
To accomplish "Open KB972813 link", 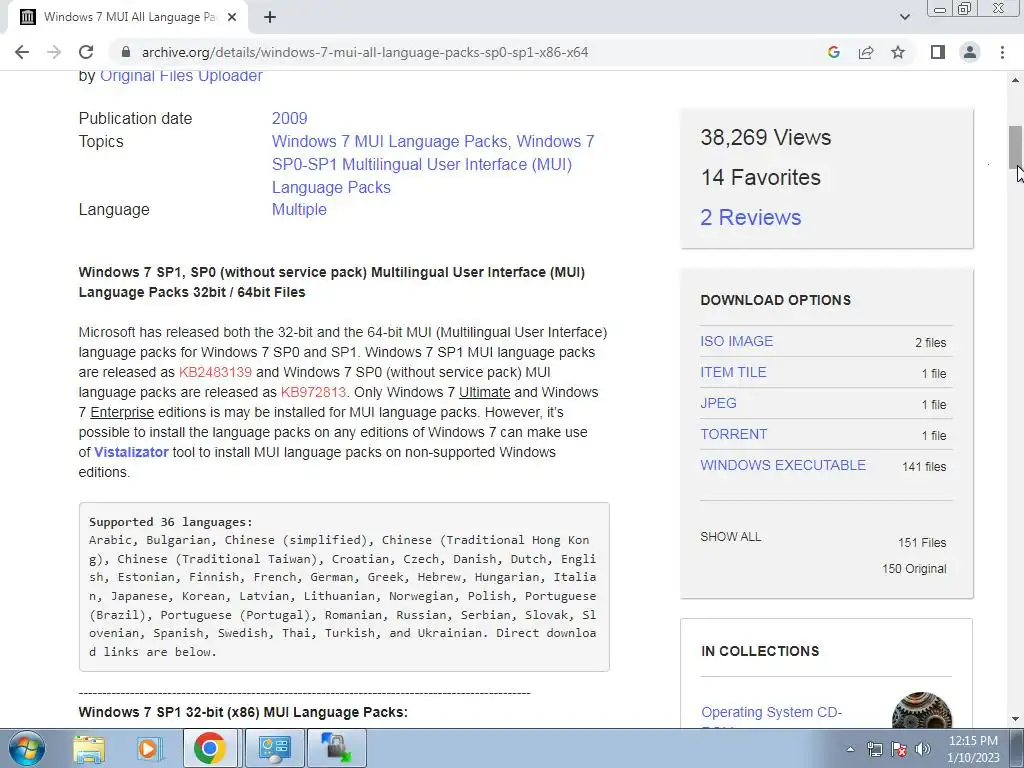I will click(x=313, y=392).
